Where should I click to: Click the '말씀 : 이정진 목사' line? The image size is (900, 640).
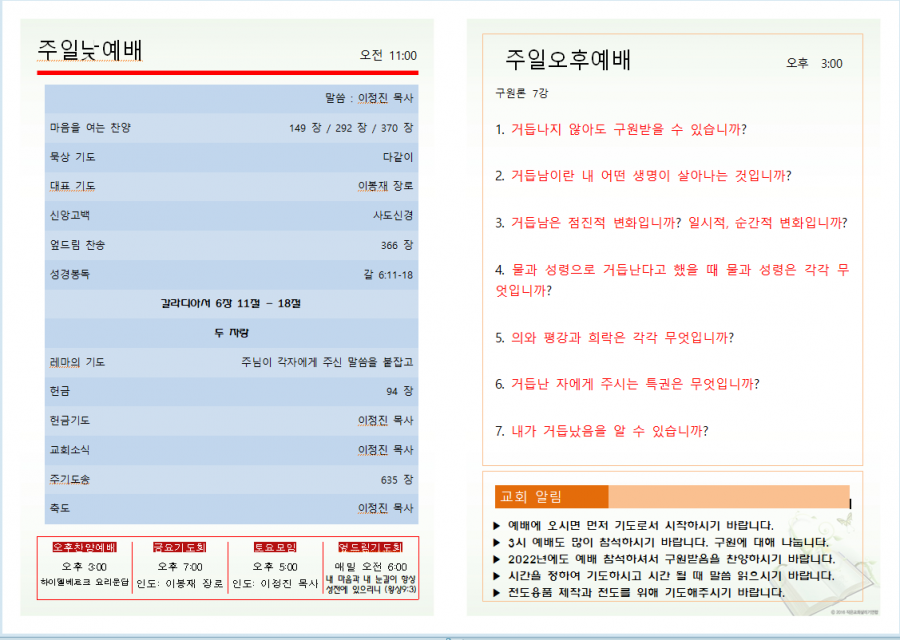tap(369, 98)
